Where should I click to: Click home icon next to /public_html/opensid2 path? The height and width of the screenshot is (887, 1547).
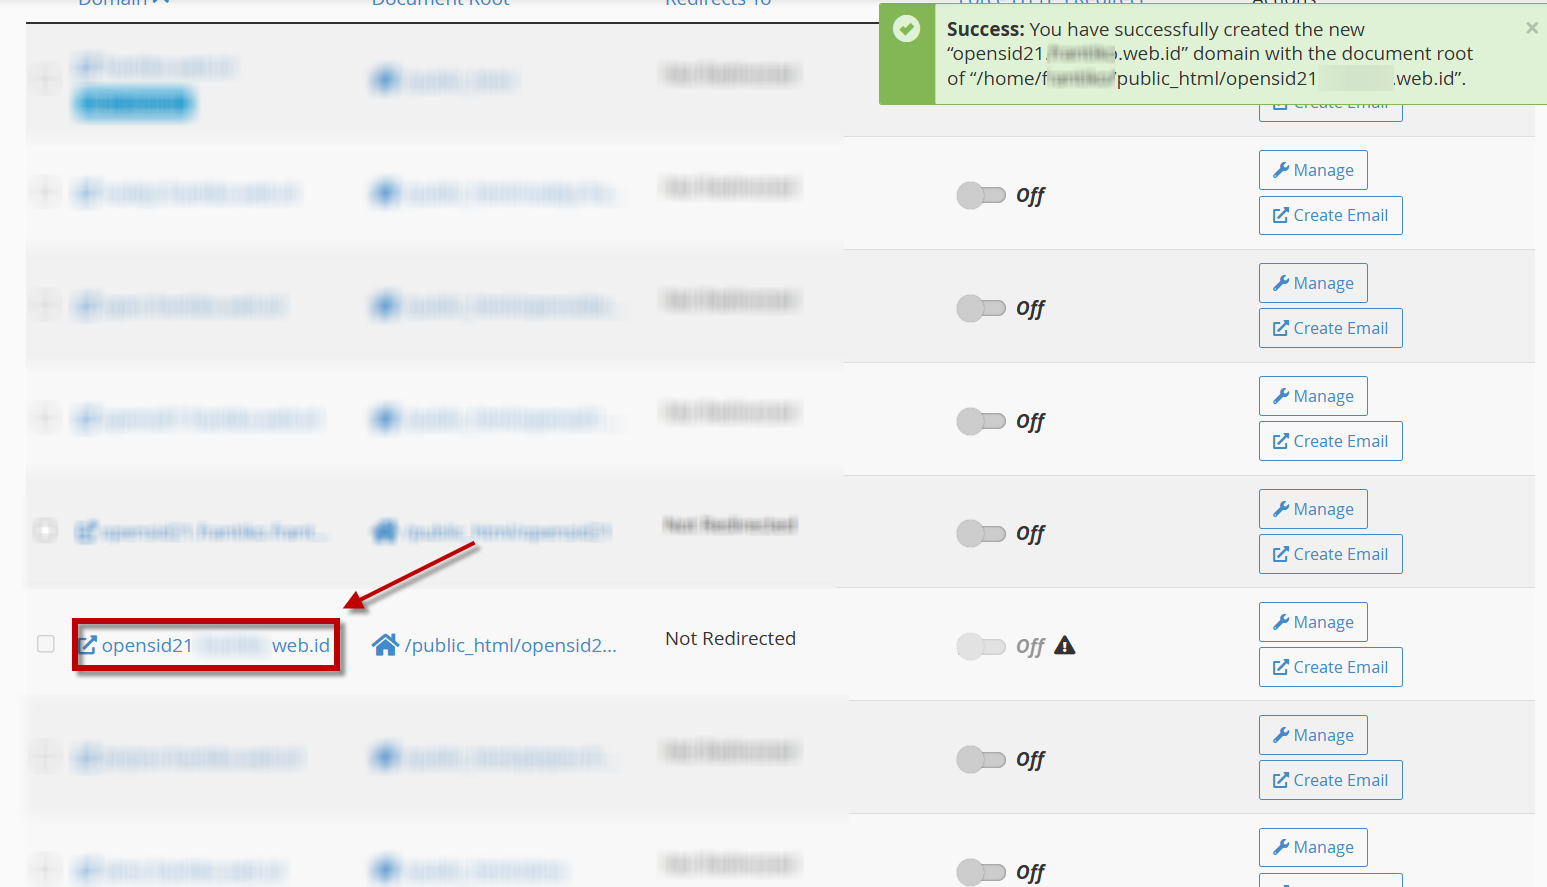point(385,645)
